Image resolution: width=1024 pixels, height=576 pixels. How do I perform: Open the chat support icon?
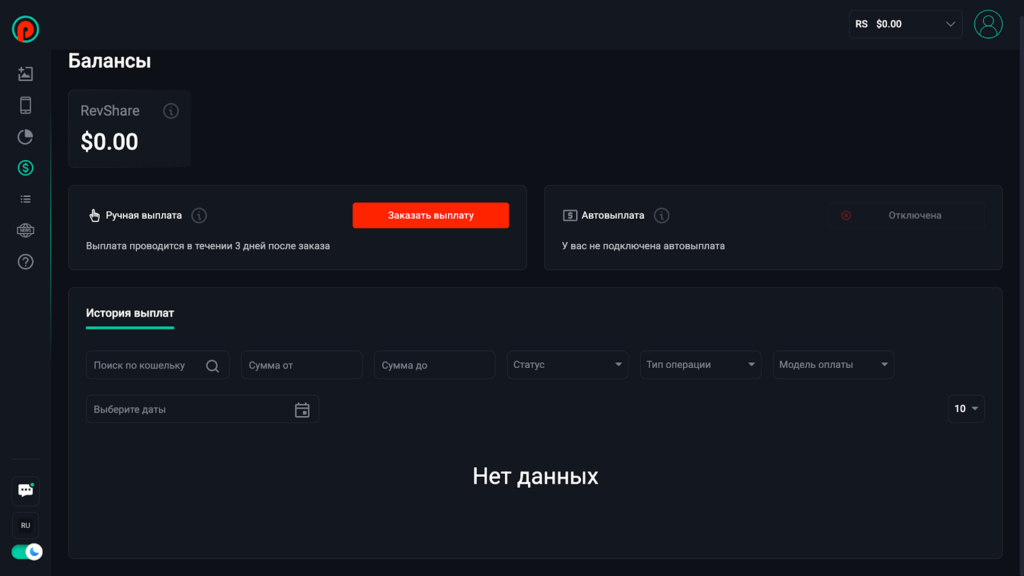pyautogui.click(x=25, y=490)
